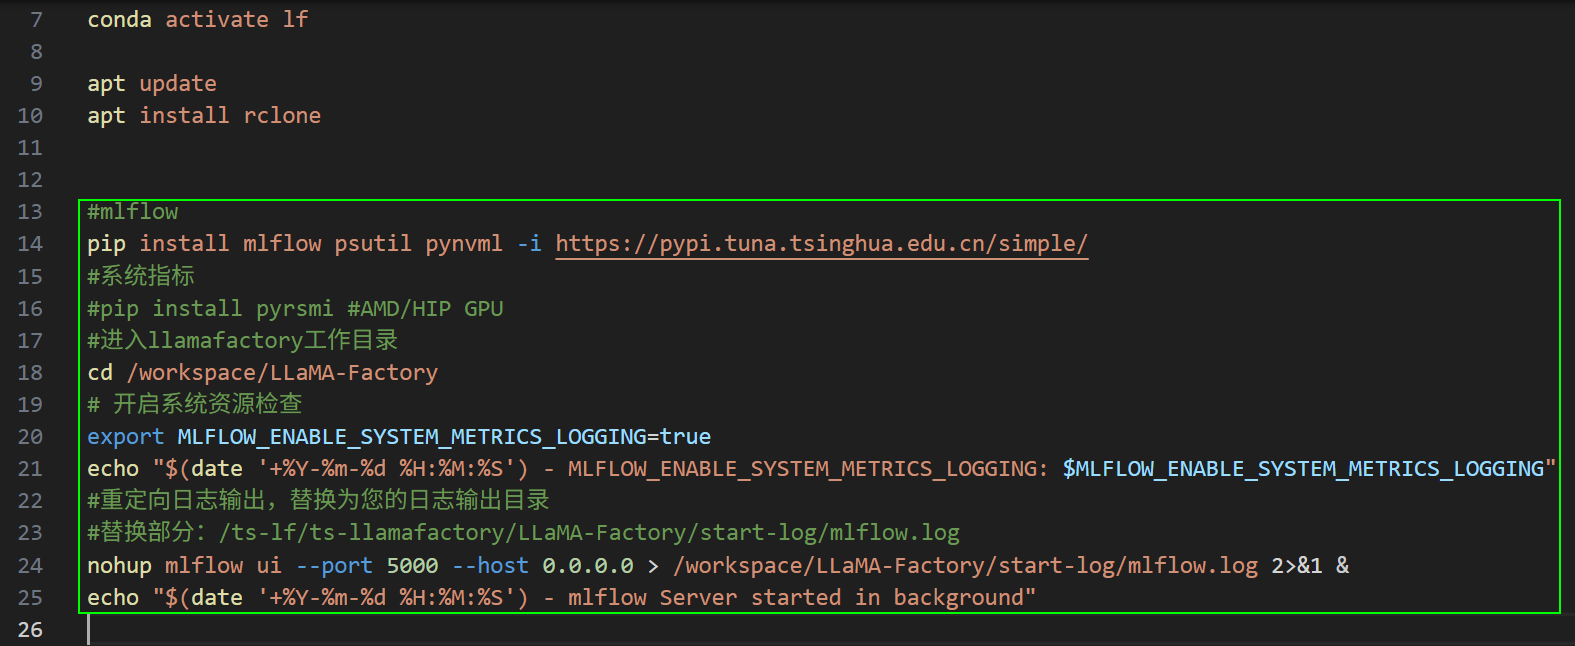Click the text 'apt install rclone'
This screenshot has height=646, width=1575.
click(x=204, y=116)
